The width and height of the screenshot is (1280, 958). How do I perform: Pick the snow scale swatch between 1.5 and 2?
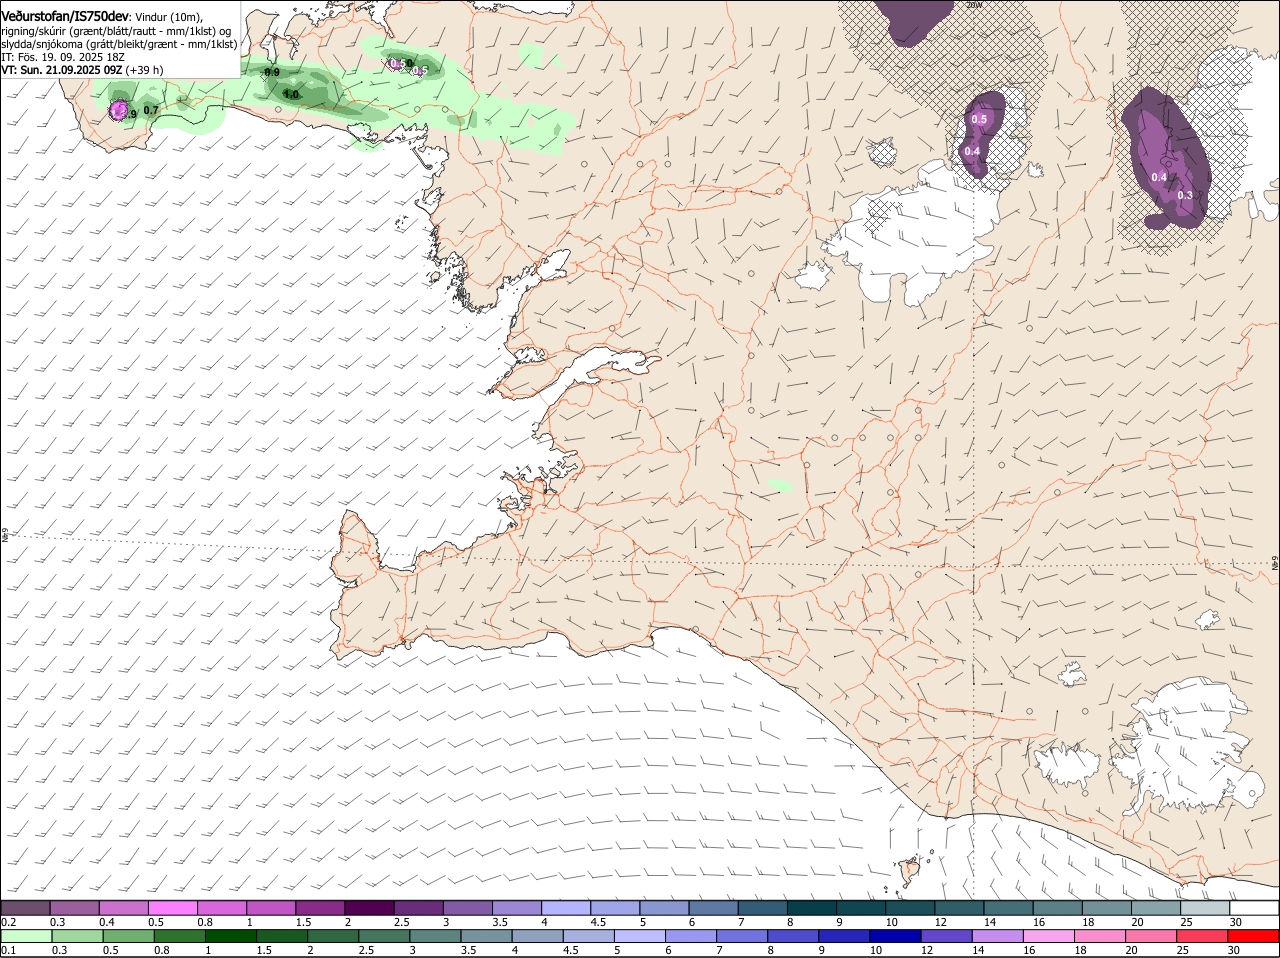coord(320,908)
